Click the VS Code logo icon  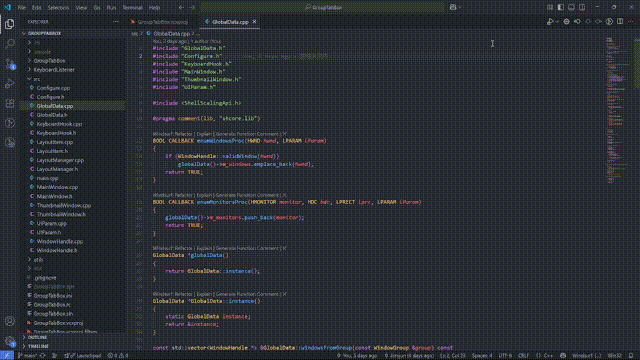pyautogui.click(x=7, y=7)
